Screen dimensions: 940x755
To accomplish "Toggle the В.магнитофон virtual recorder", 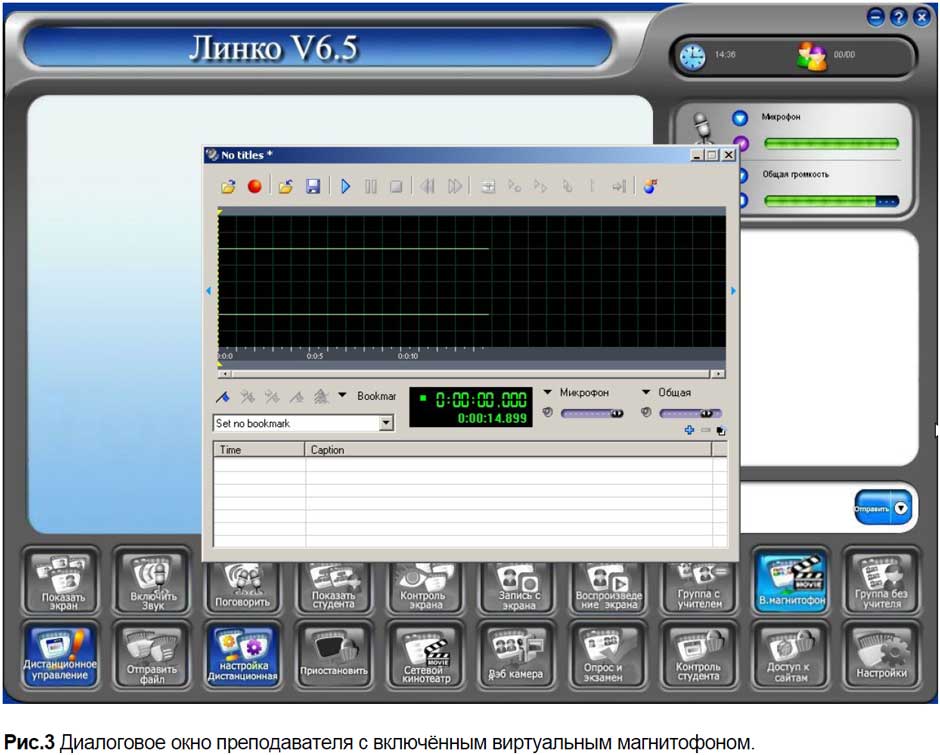I will click(x=791, y=582).
